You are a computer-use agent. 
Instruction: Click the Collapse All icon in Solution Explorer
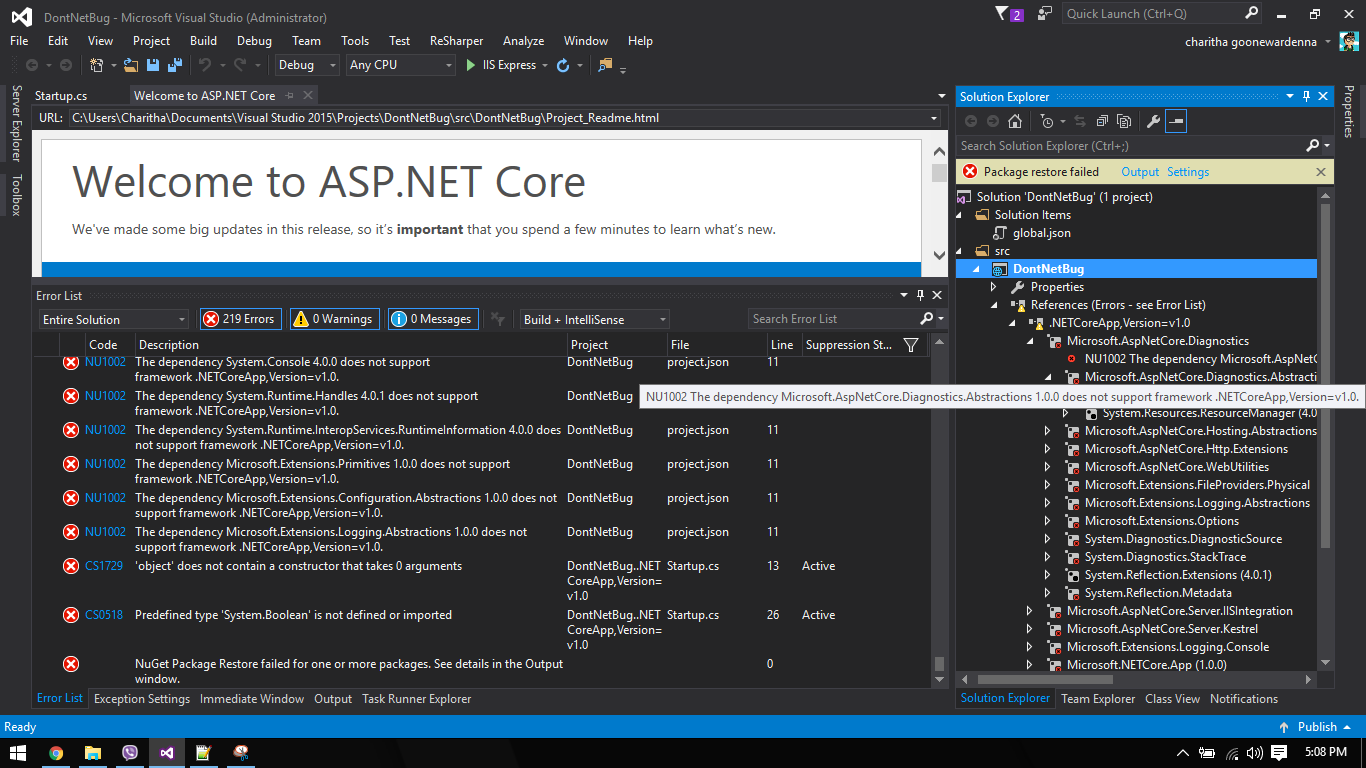1101,121
